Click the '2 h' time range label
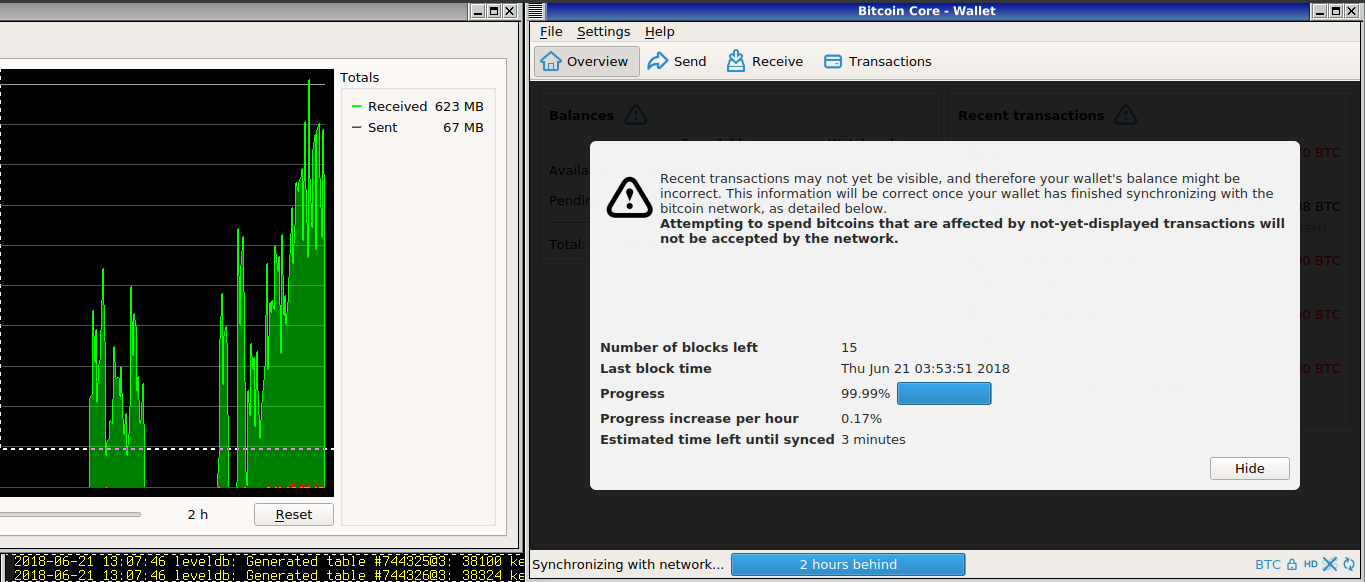 [198, 514]
